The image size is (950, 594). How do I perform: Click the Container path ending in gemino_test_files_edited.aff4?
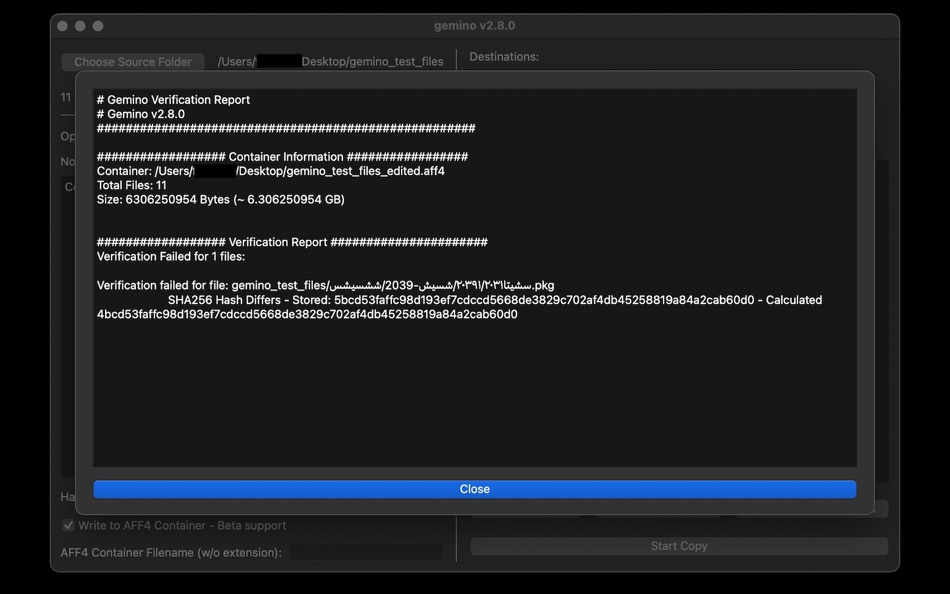click(271, 171)
